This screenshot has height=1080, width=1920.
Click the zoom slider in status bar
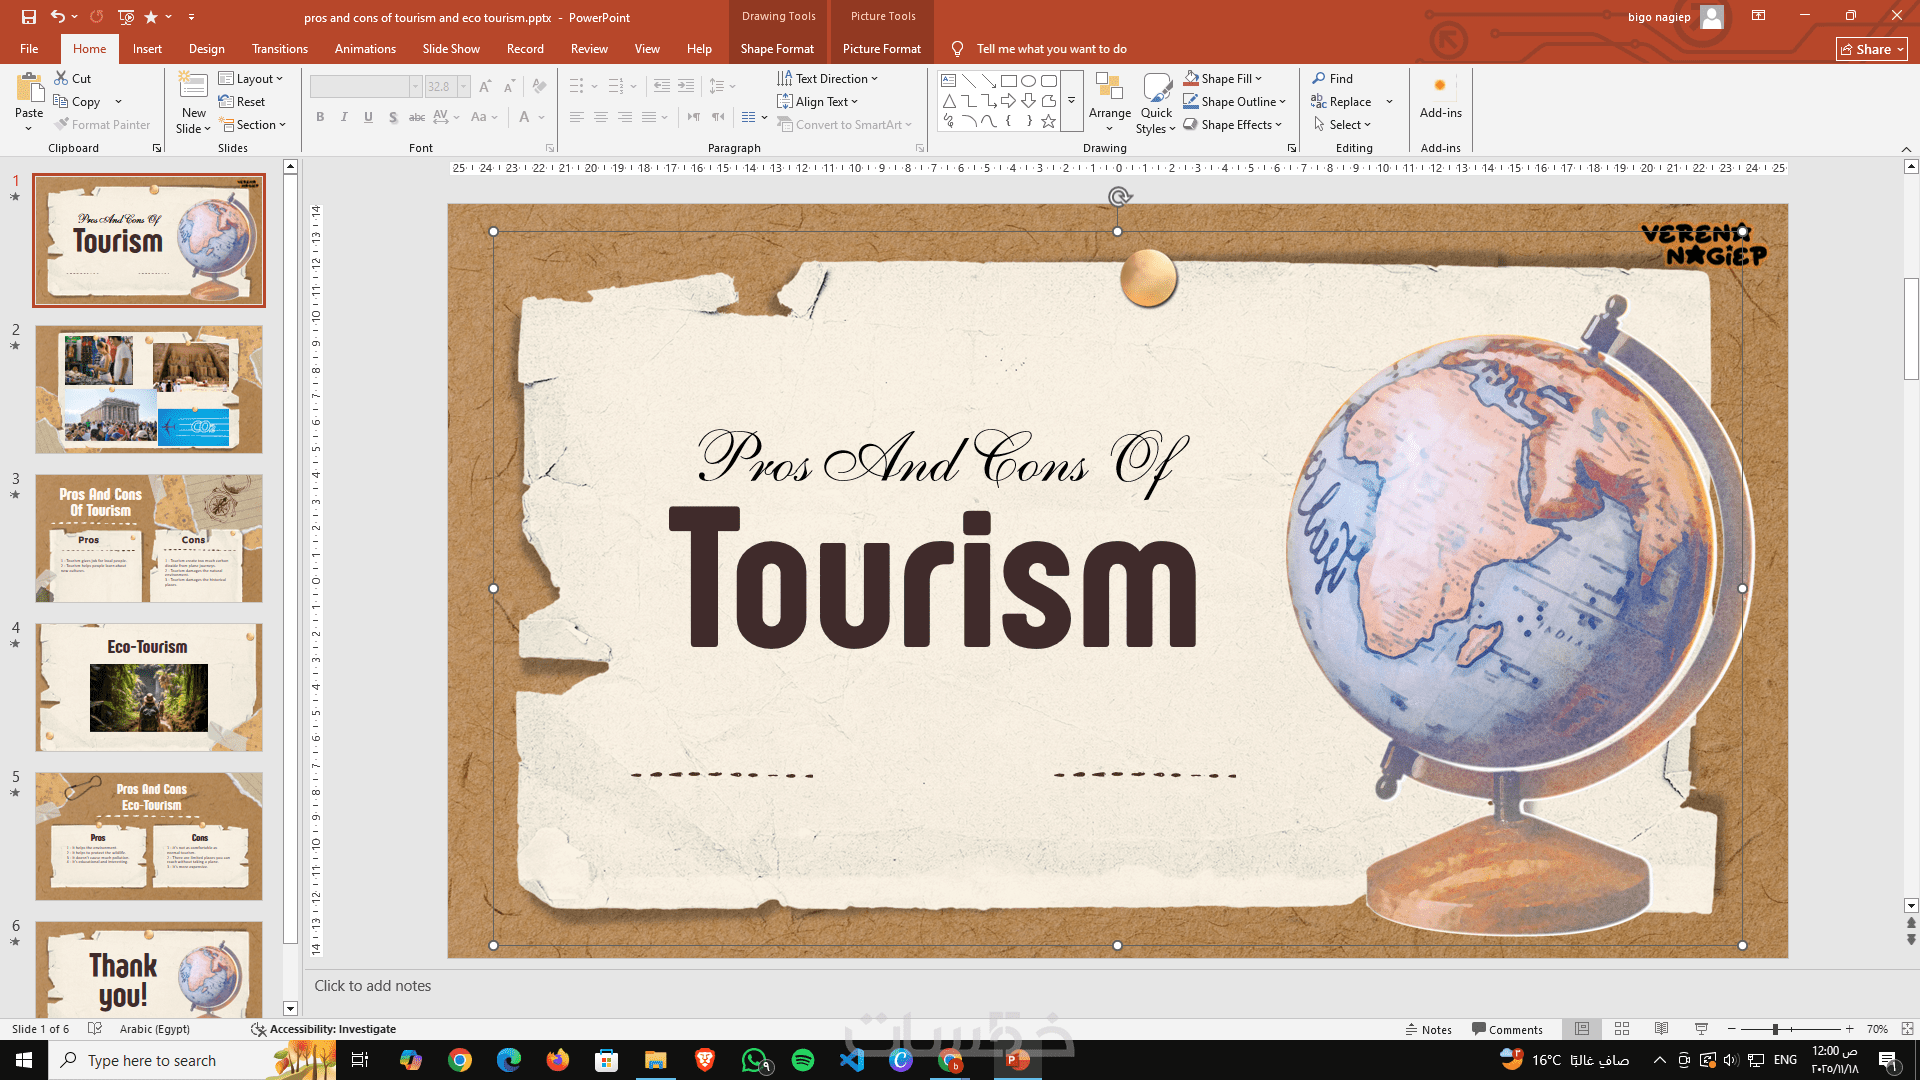[1775, 1029]
